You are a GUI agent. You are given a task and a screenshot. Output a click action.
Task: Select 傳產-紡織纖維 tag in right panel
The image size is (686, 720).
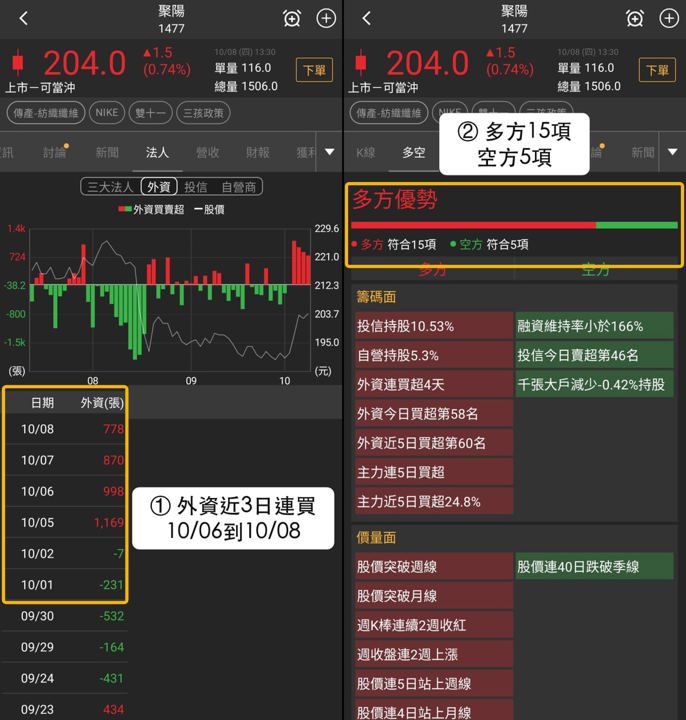(x=388, y=113)
